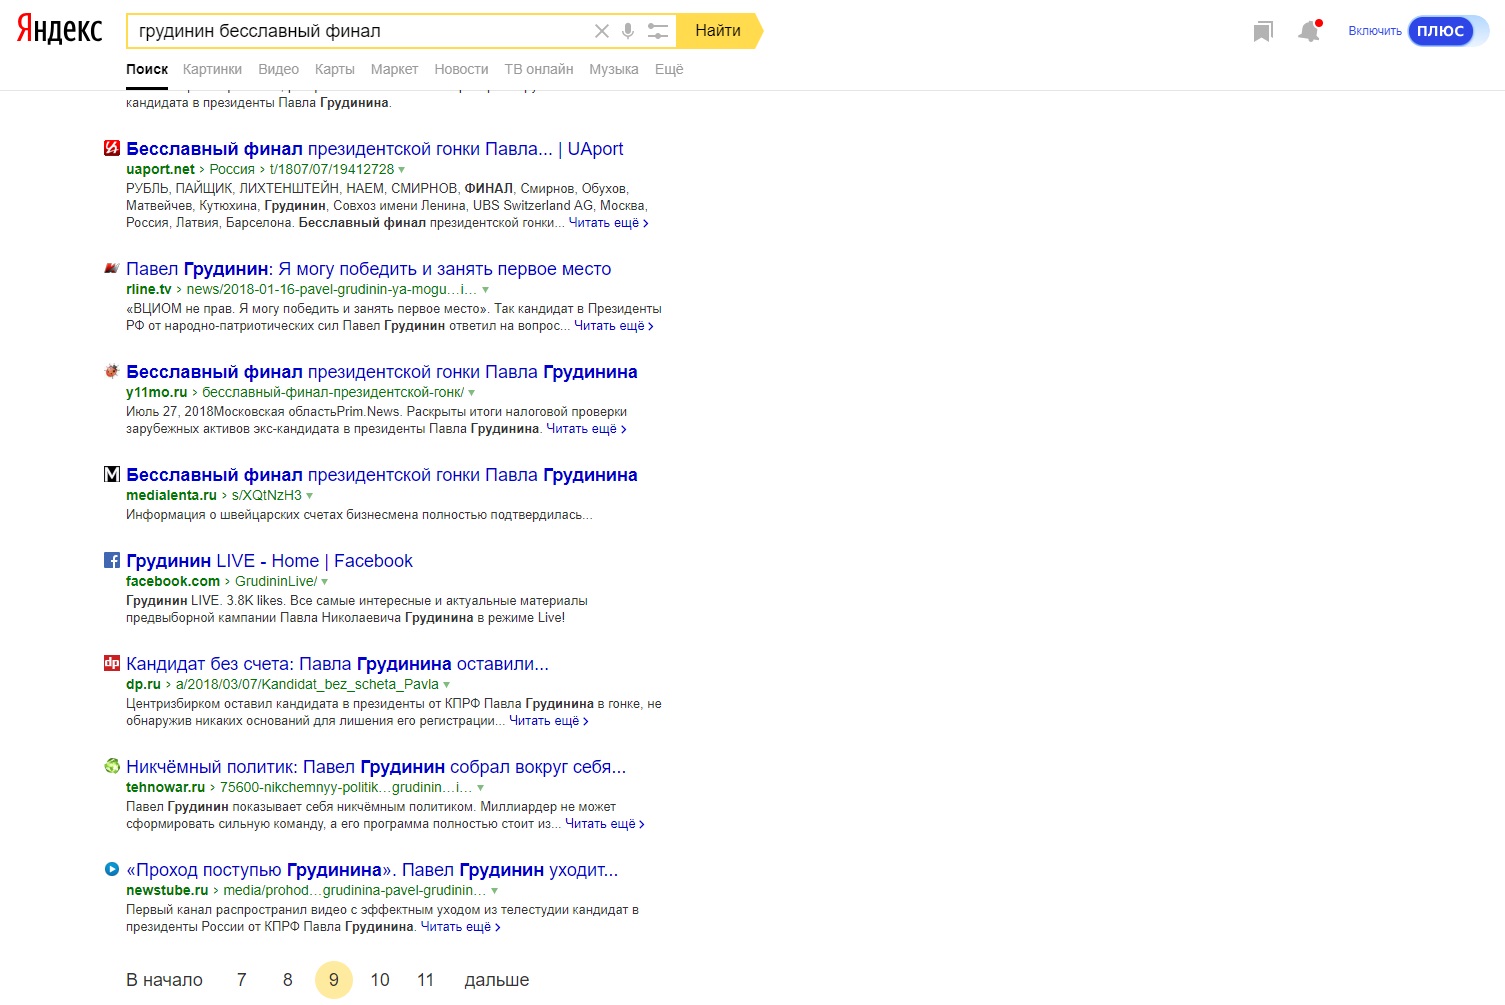This screenshot has height=1005, width=1505.
Task: Click the newstube.ru green domain link
Action: 167,891
